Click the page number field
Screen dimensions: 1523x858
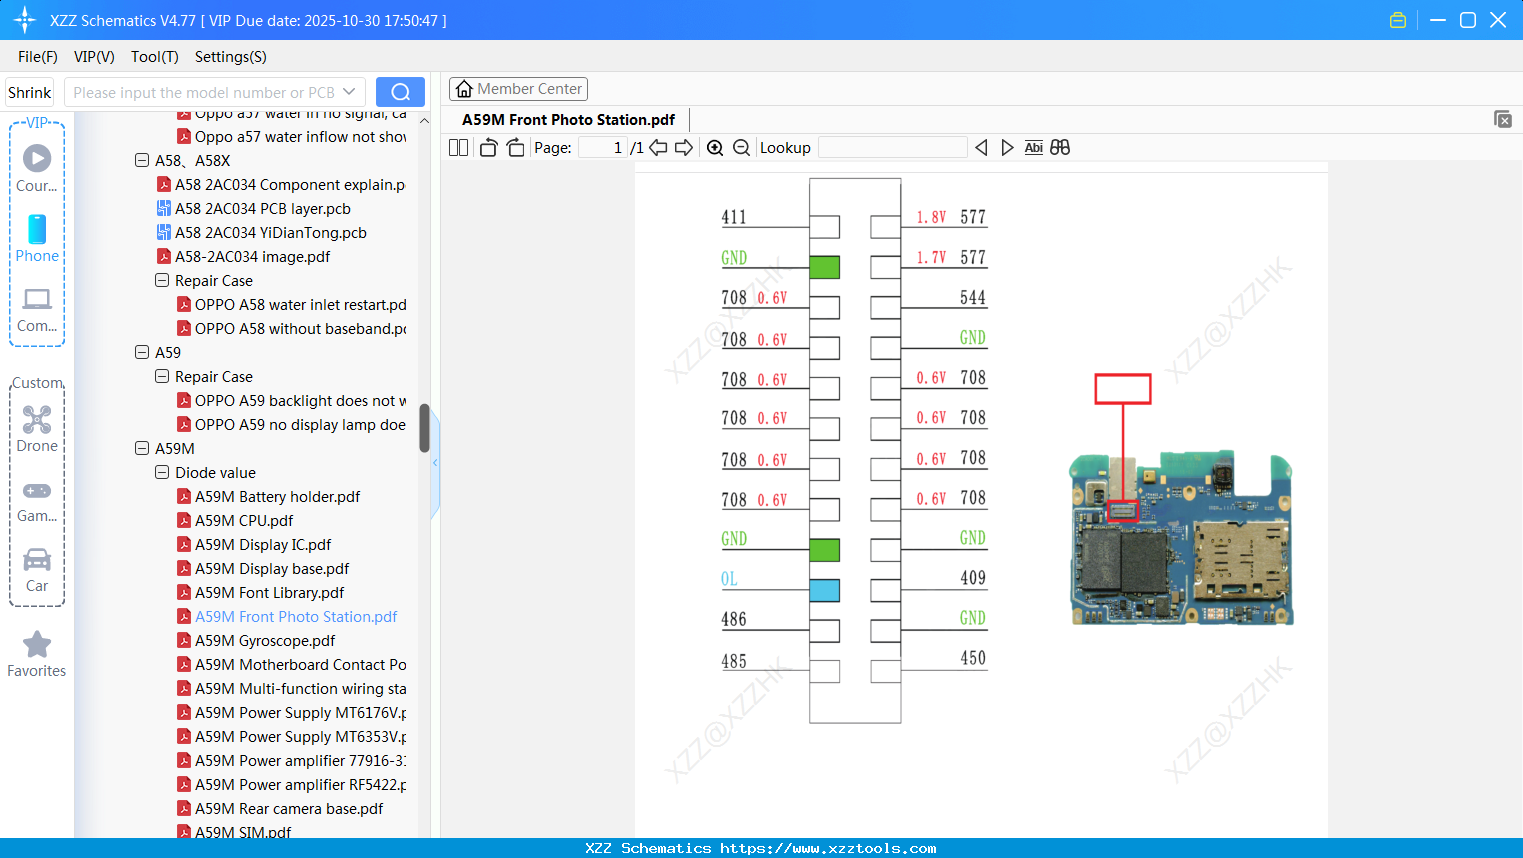(x=603, y=148)
